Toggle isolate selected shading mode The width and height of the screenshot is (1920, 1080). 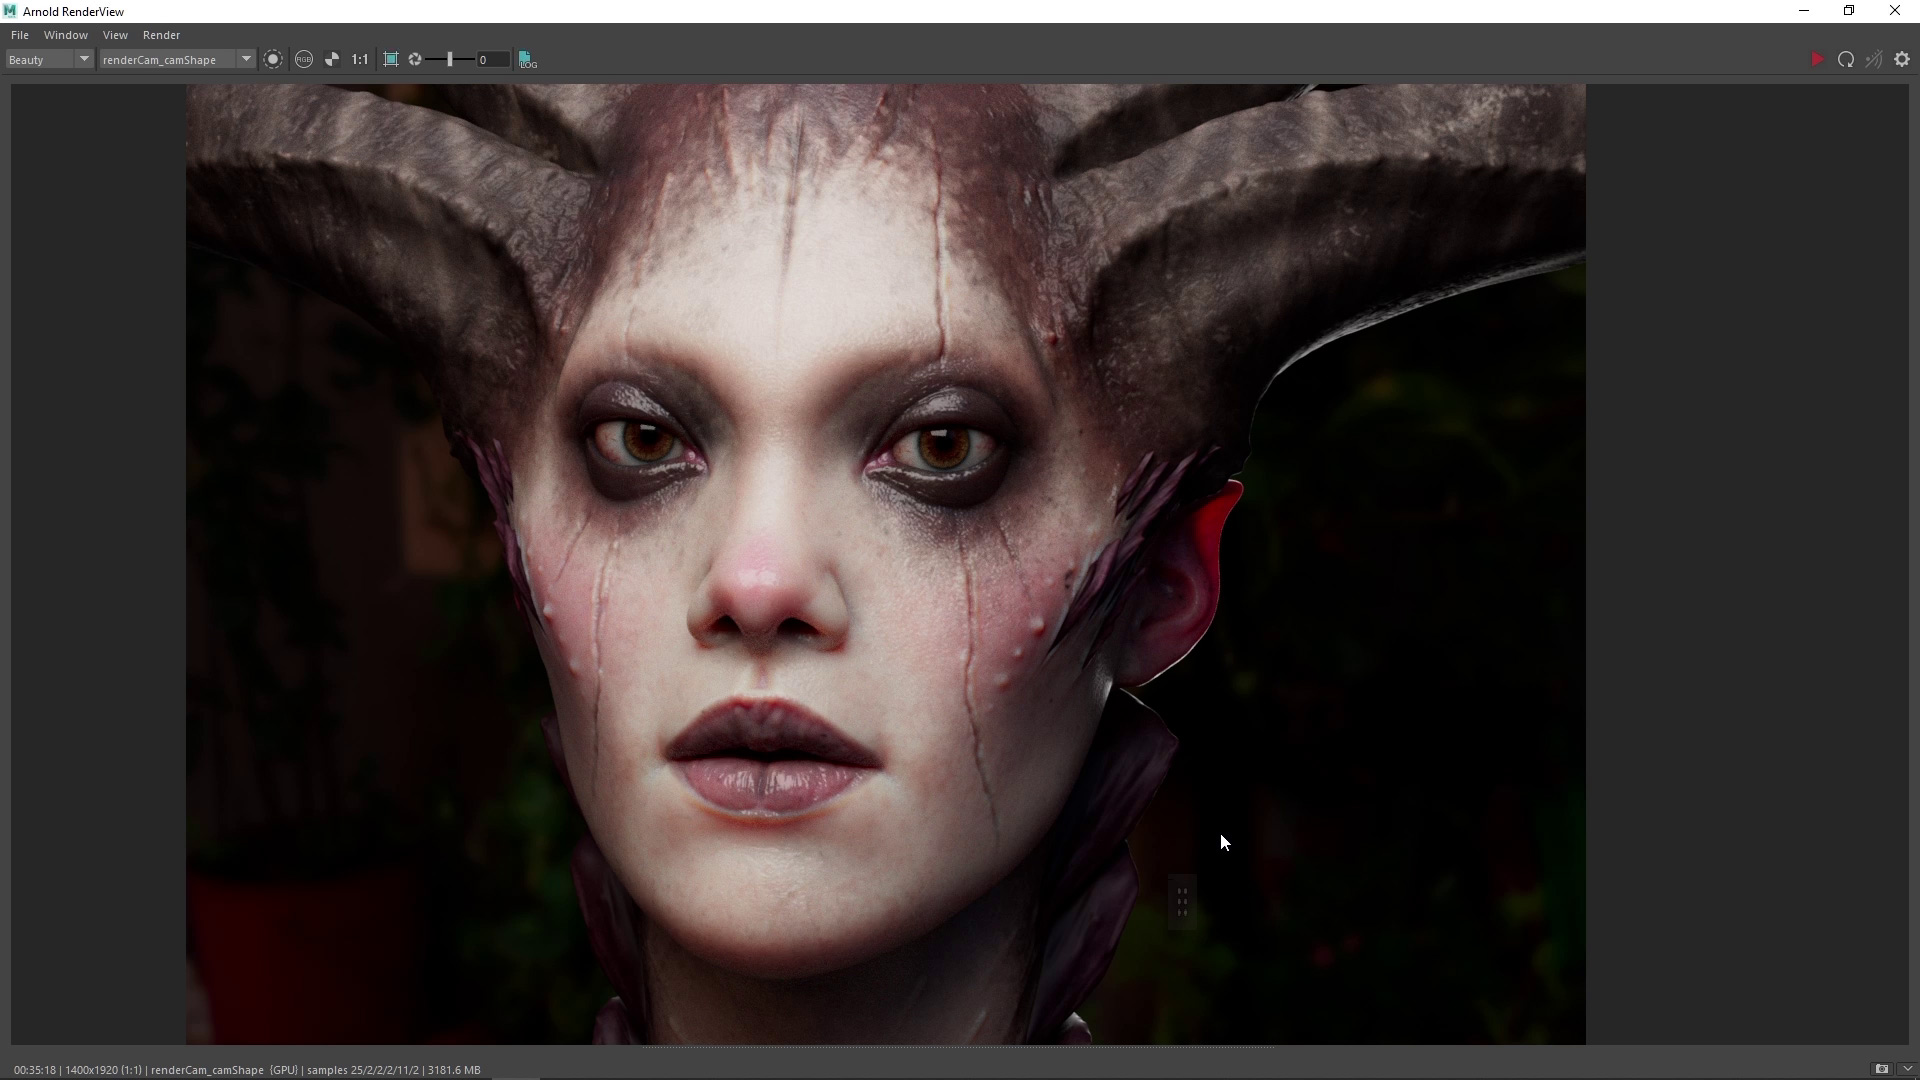(x=1875, y=59)
